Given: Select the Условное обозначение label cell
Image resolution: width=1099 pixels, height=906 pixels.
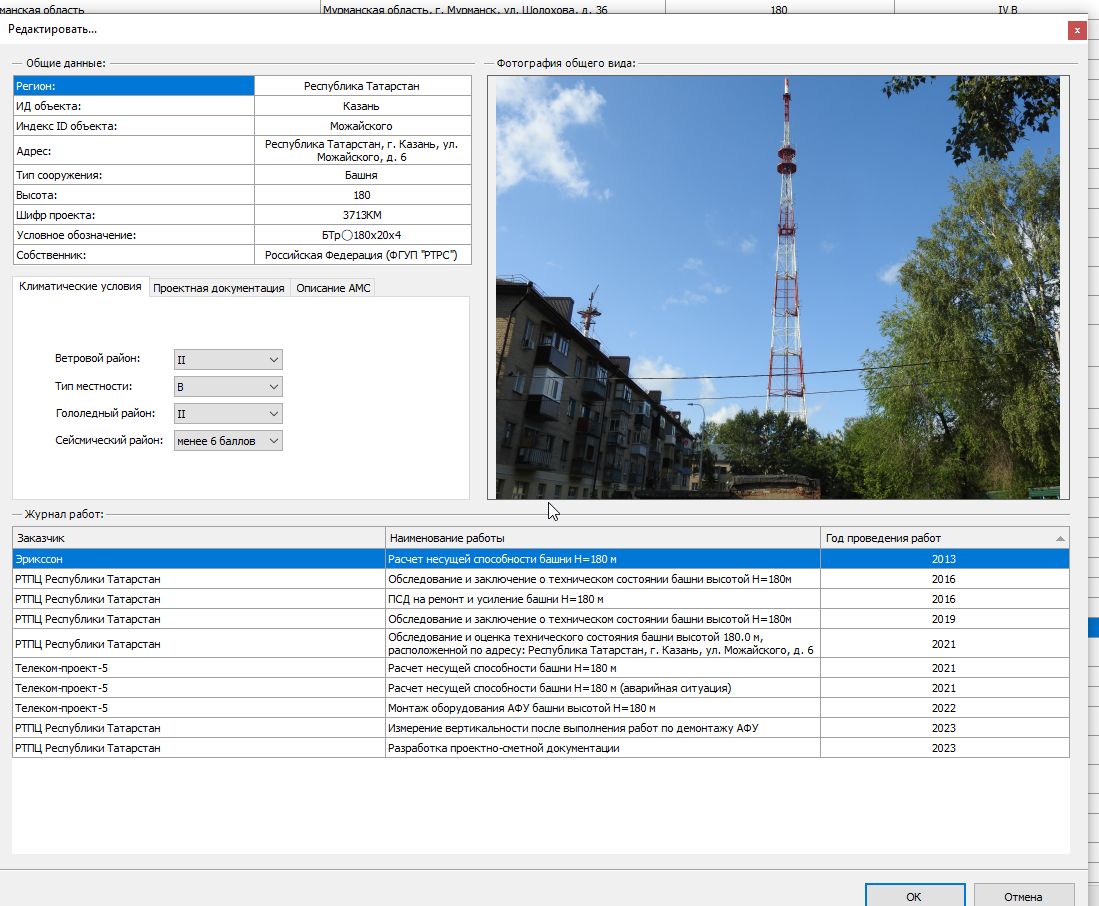Looking at the screenshot, I should pos(133,235).
